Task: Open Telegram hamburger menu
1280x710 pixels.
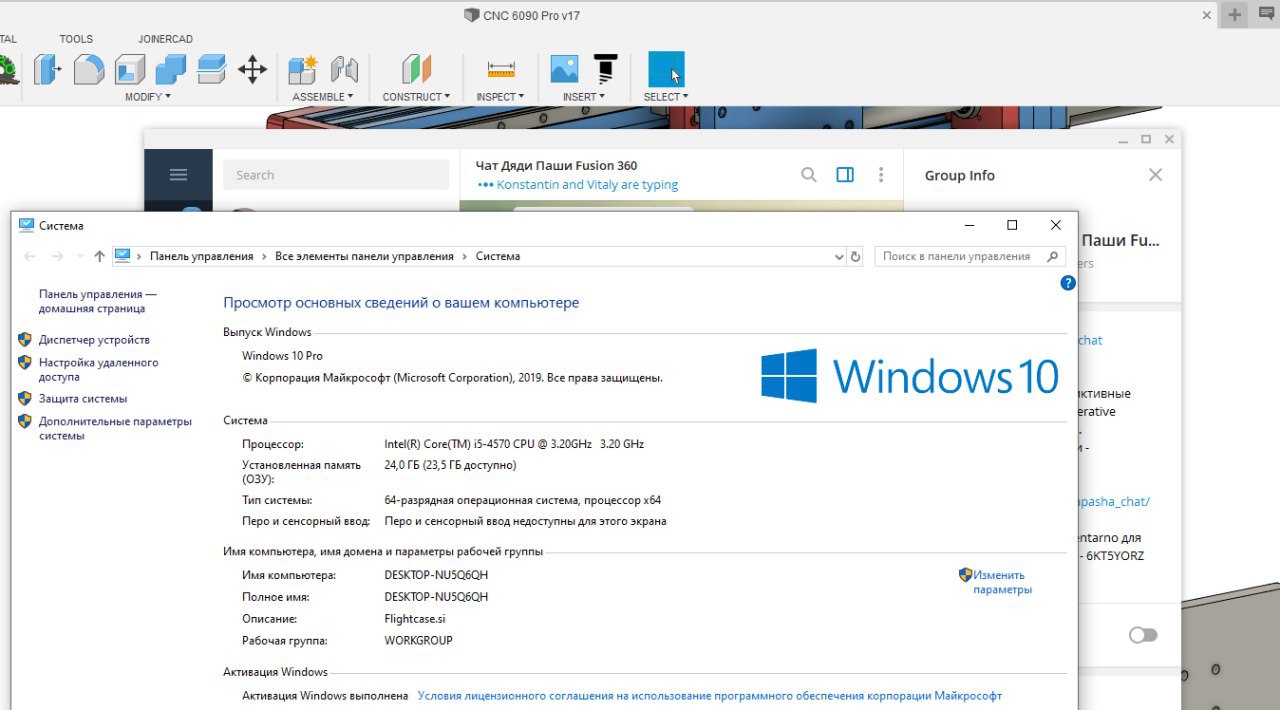Action: tap(179, 175)
